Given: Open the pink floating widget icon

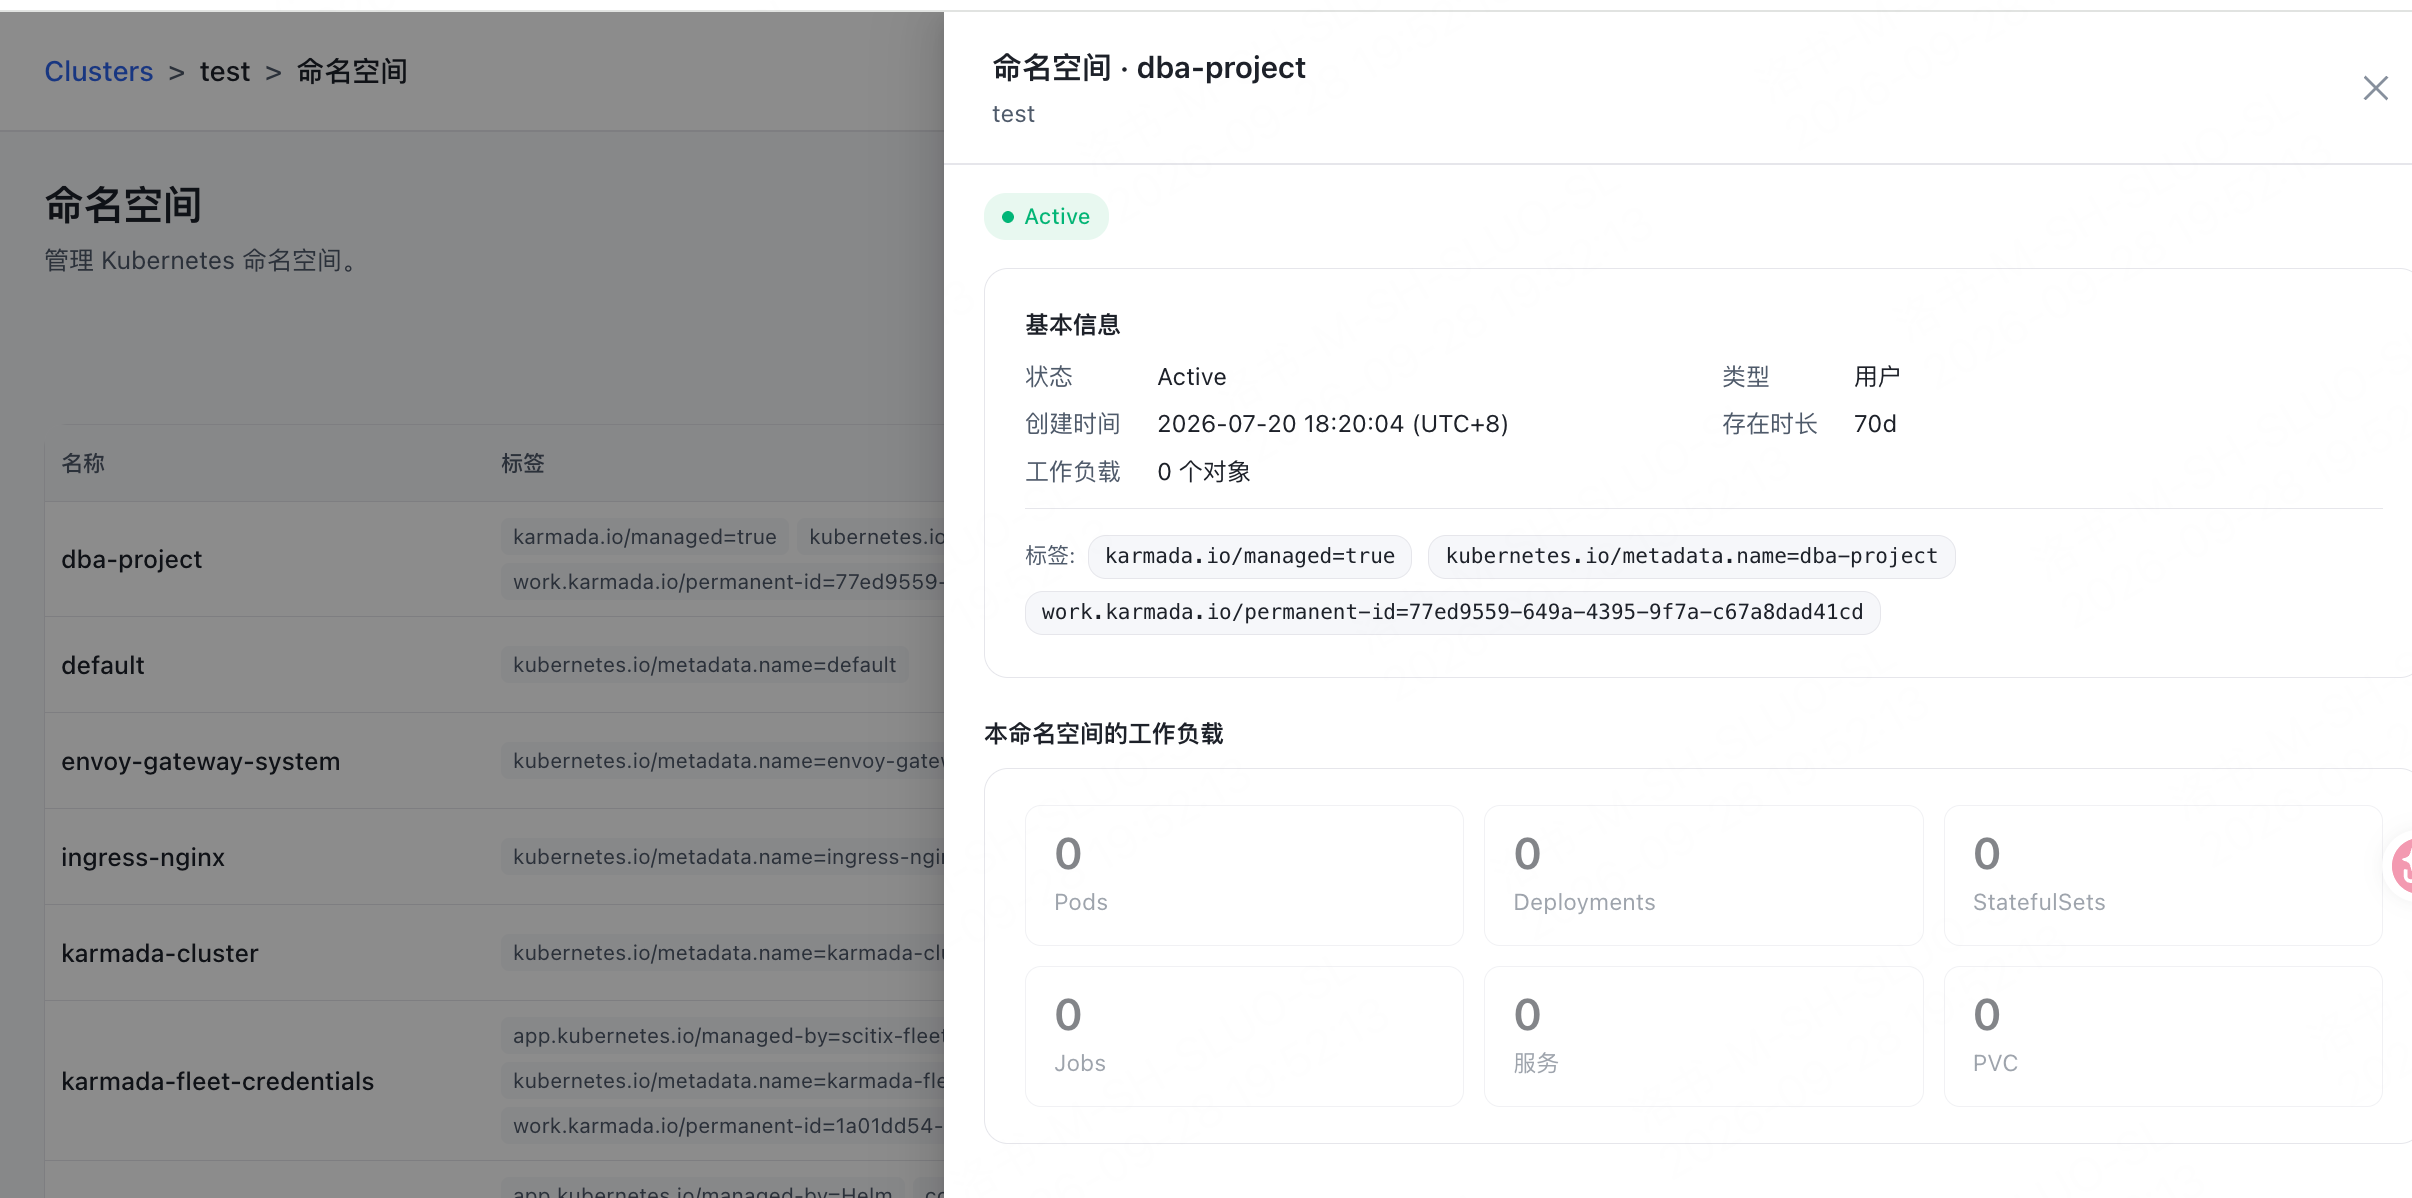Looking at the screenshot, I should point(2402,866).
